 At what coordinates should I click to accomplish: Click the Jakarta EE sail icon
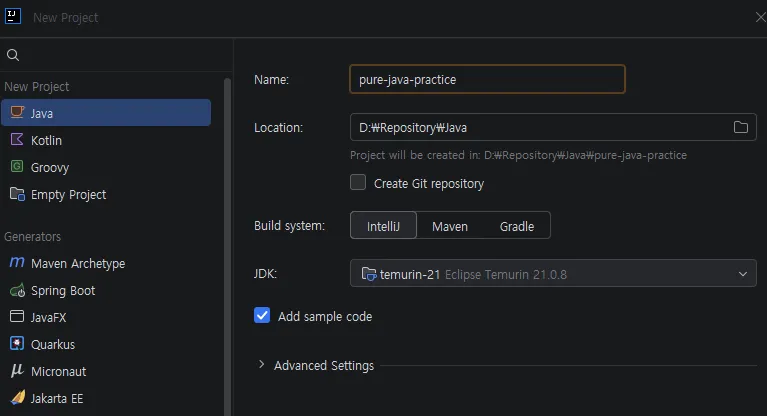18,397
